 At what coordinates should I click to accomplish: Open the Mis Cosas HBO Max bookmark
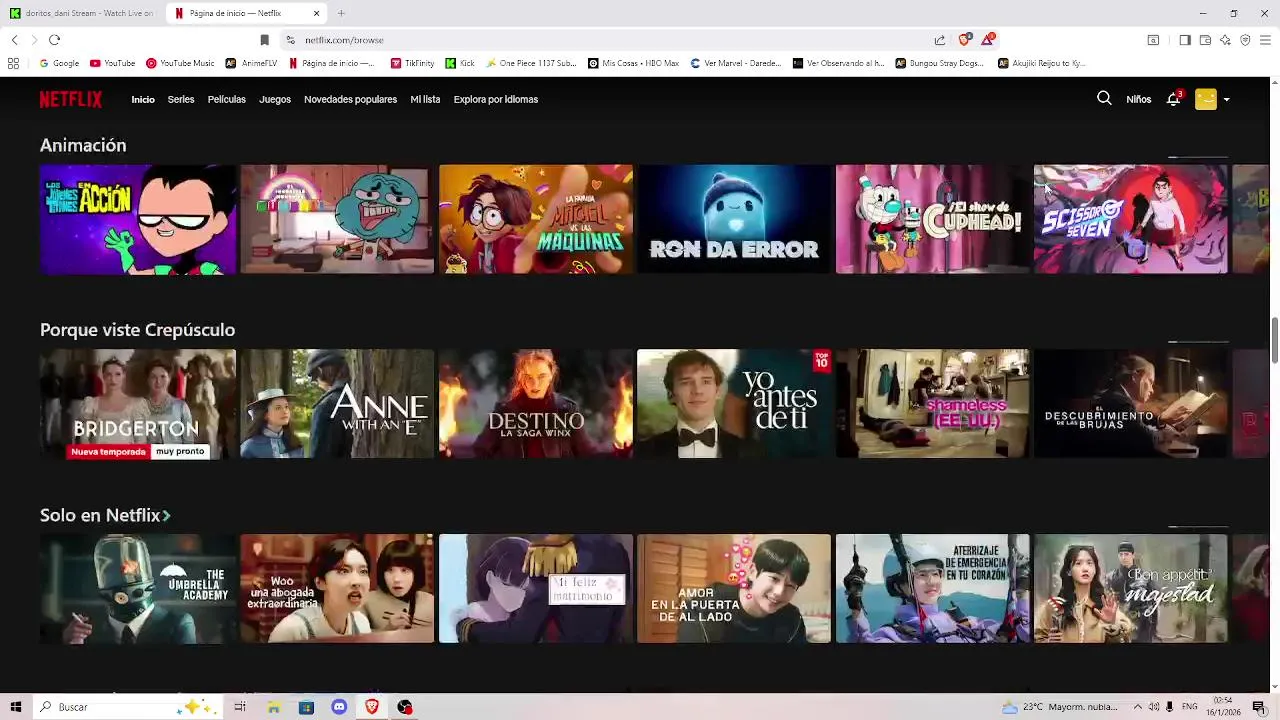[633, 63]
